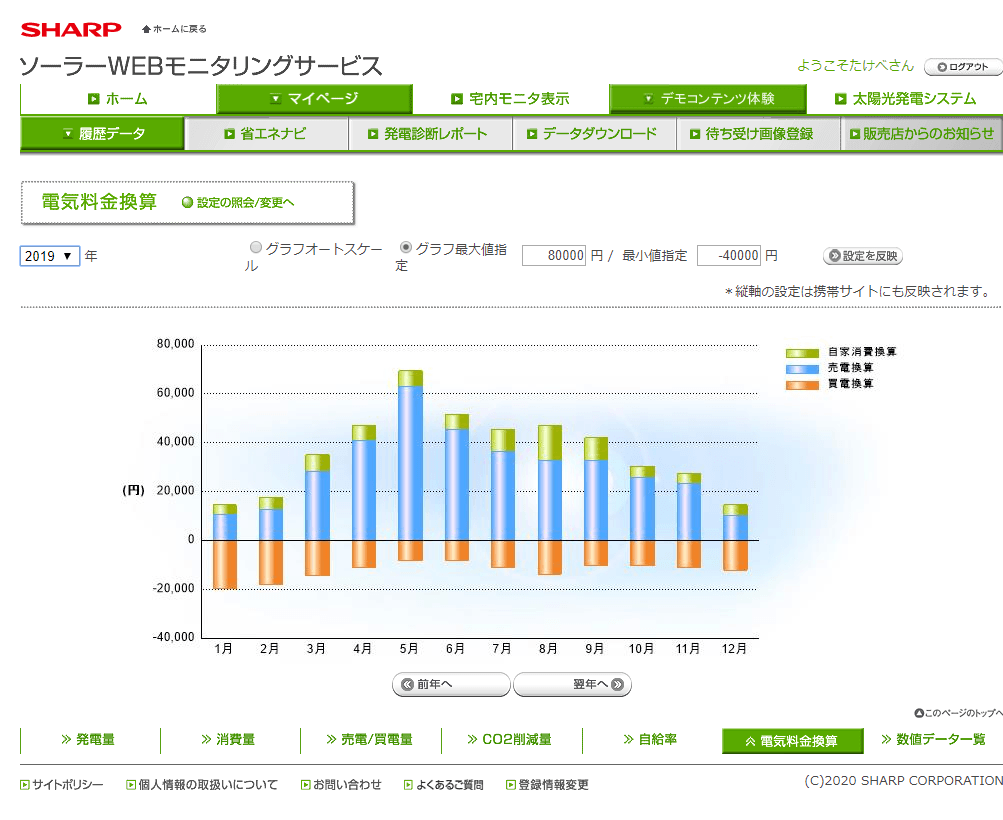Select the 履歴データ sub-tab
This screenshot has width=1003, height=820.
tap(102, 134)
